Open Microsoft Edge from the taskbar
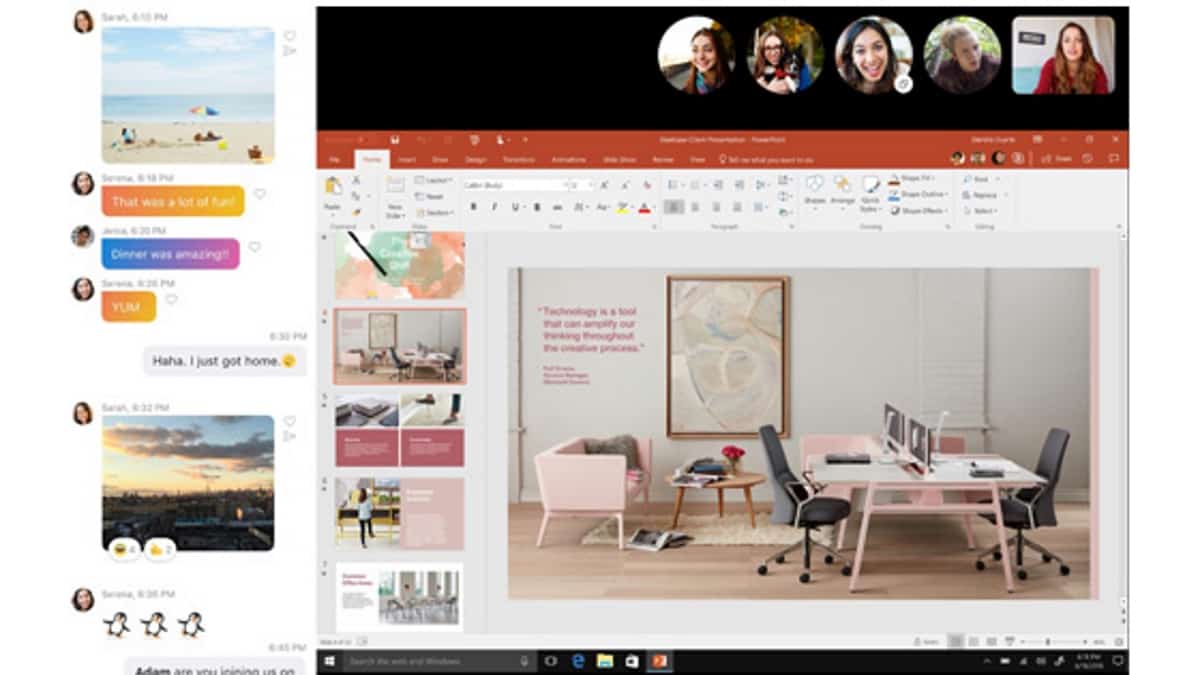The width and height of the screenshot is (1200, 675). pos(578,661)
